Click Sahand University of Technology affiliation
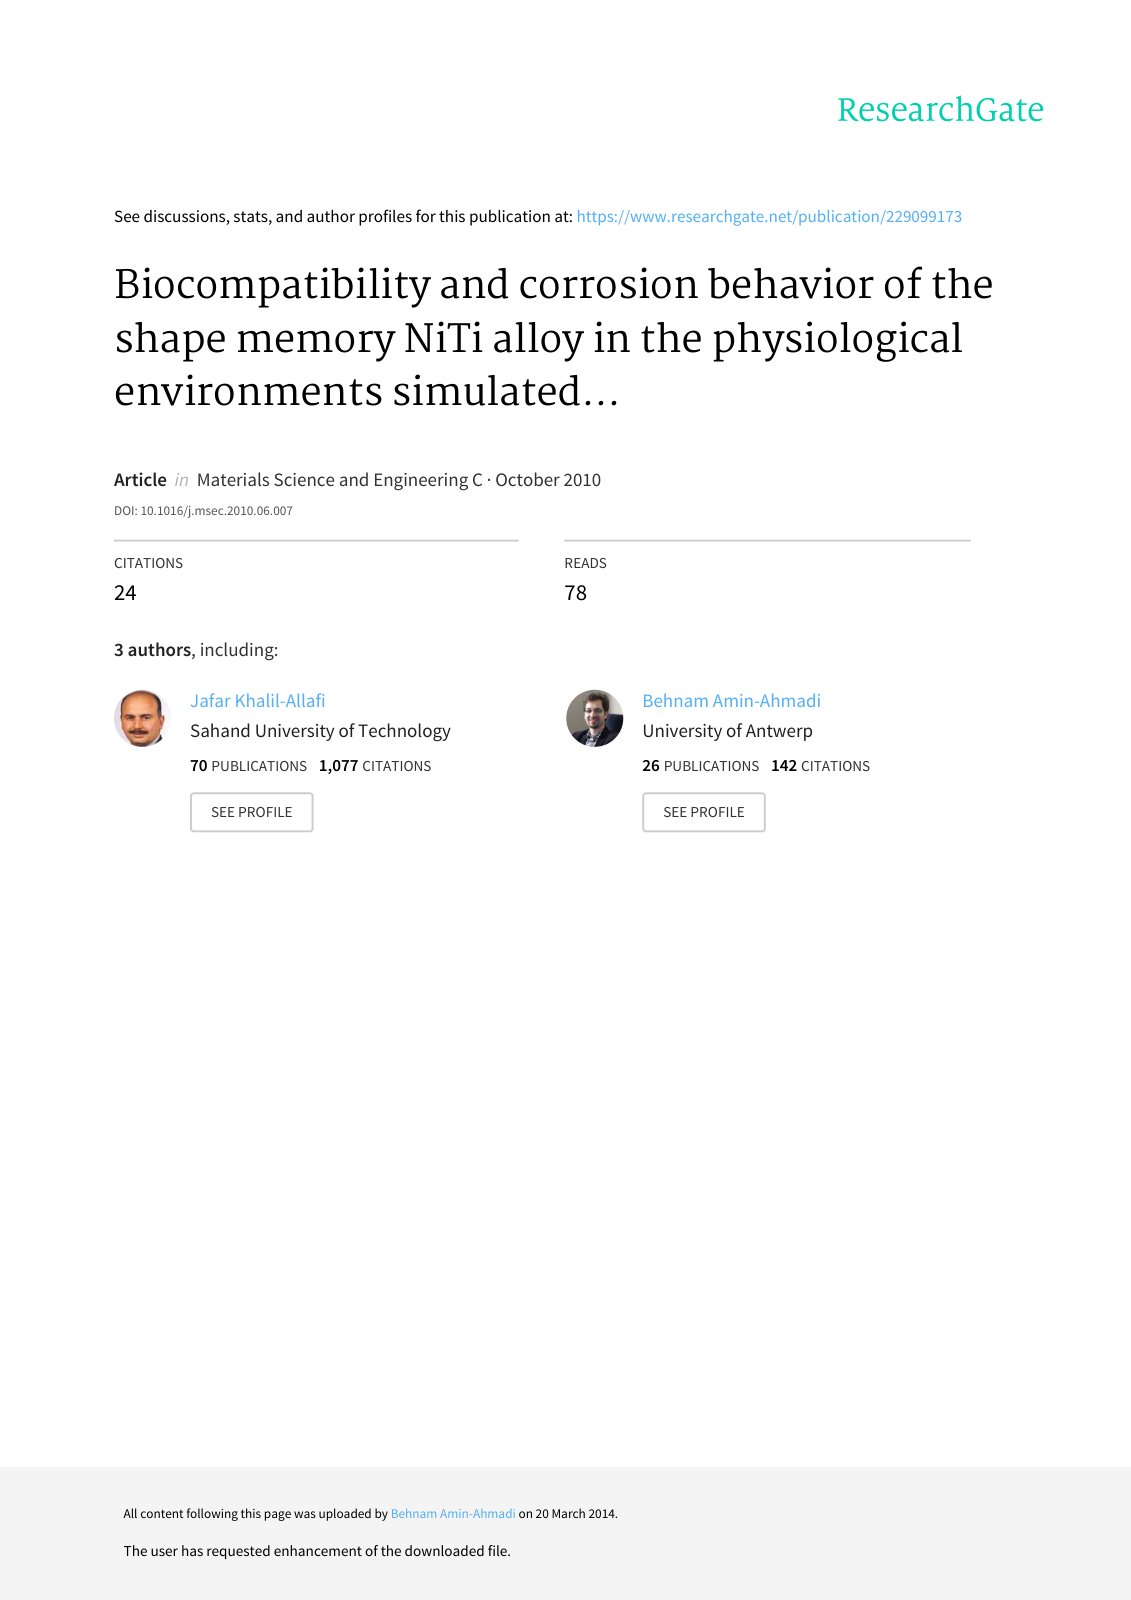The image size is (1131, 1600). [320, 731]
